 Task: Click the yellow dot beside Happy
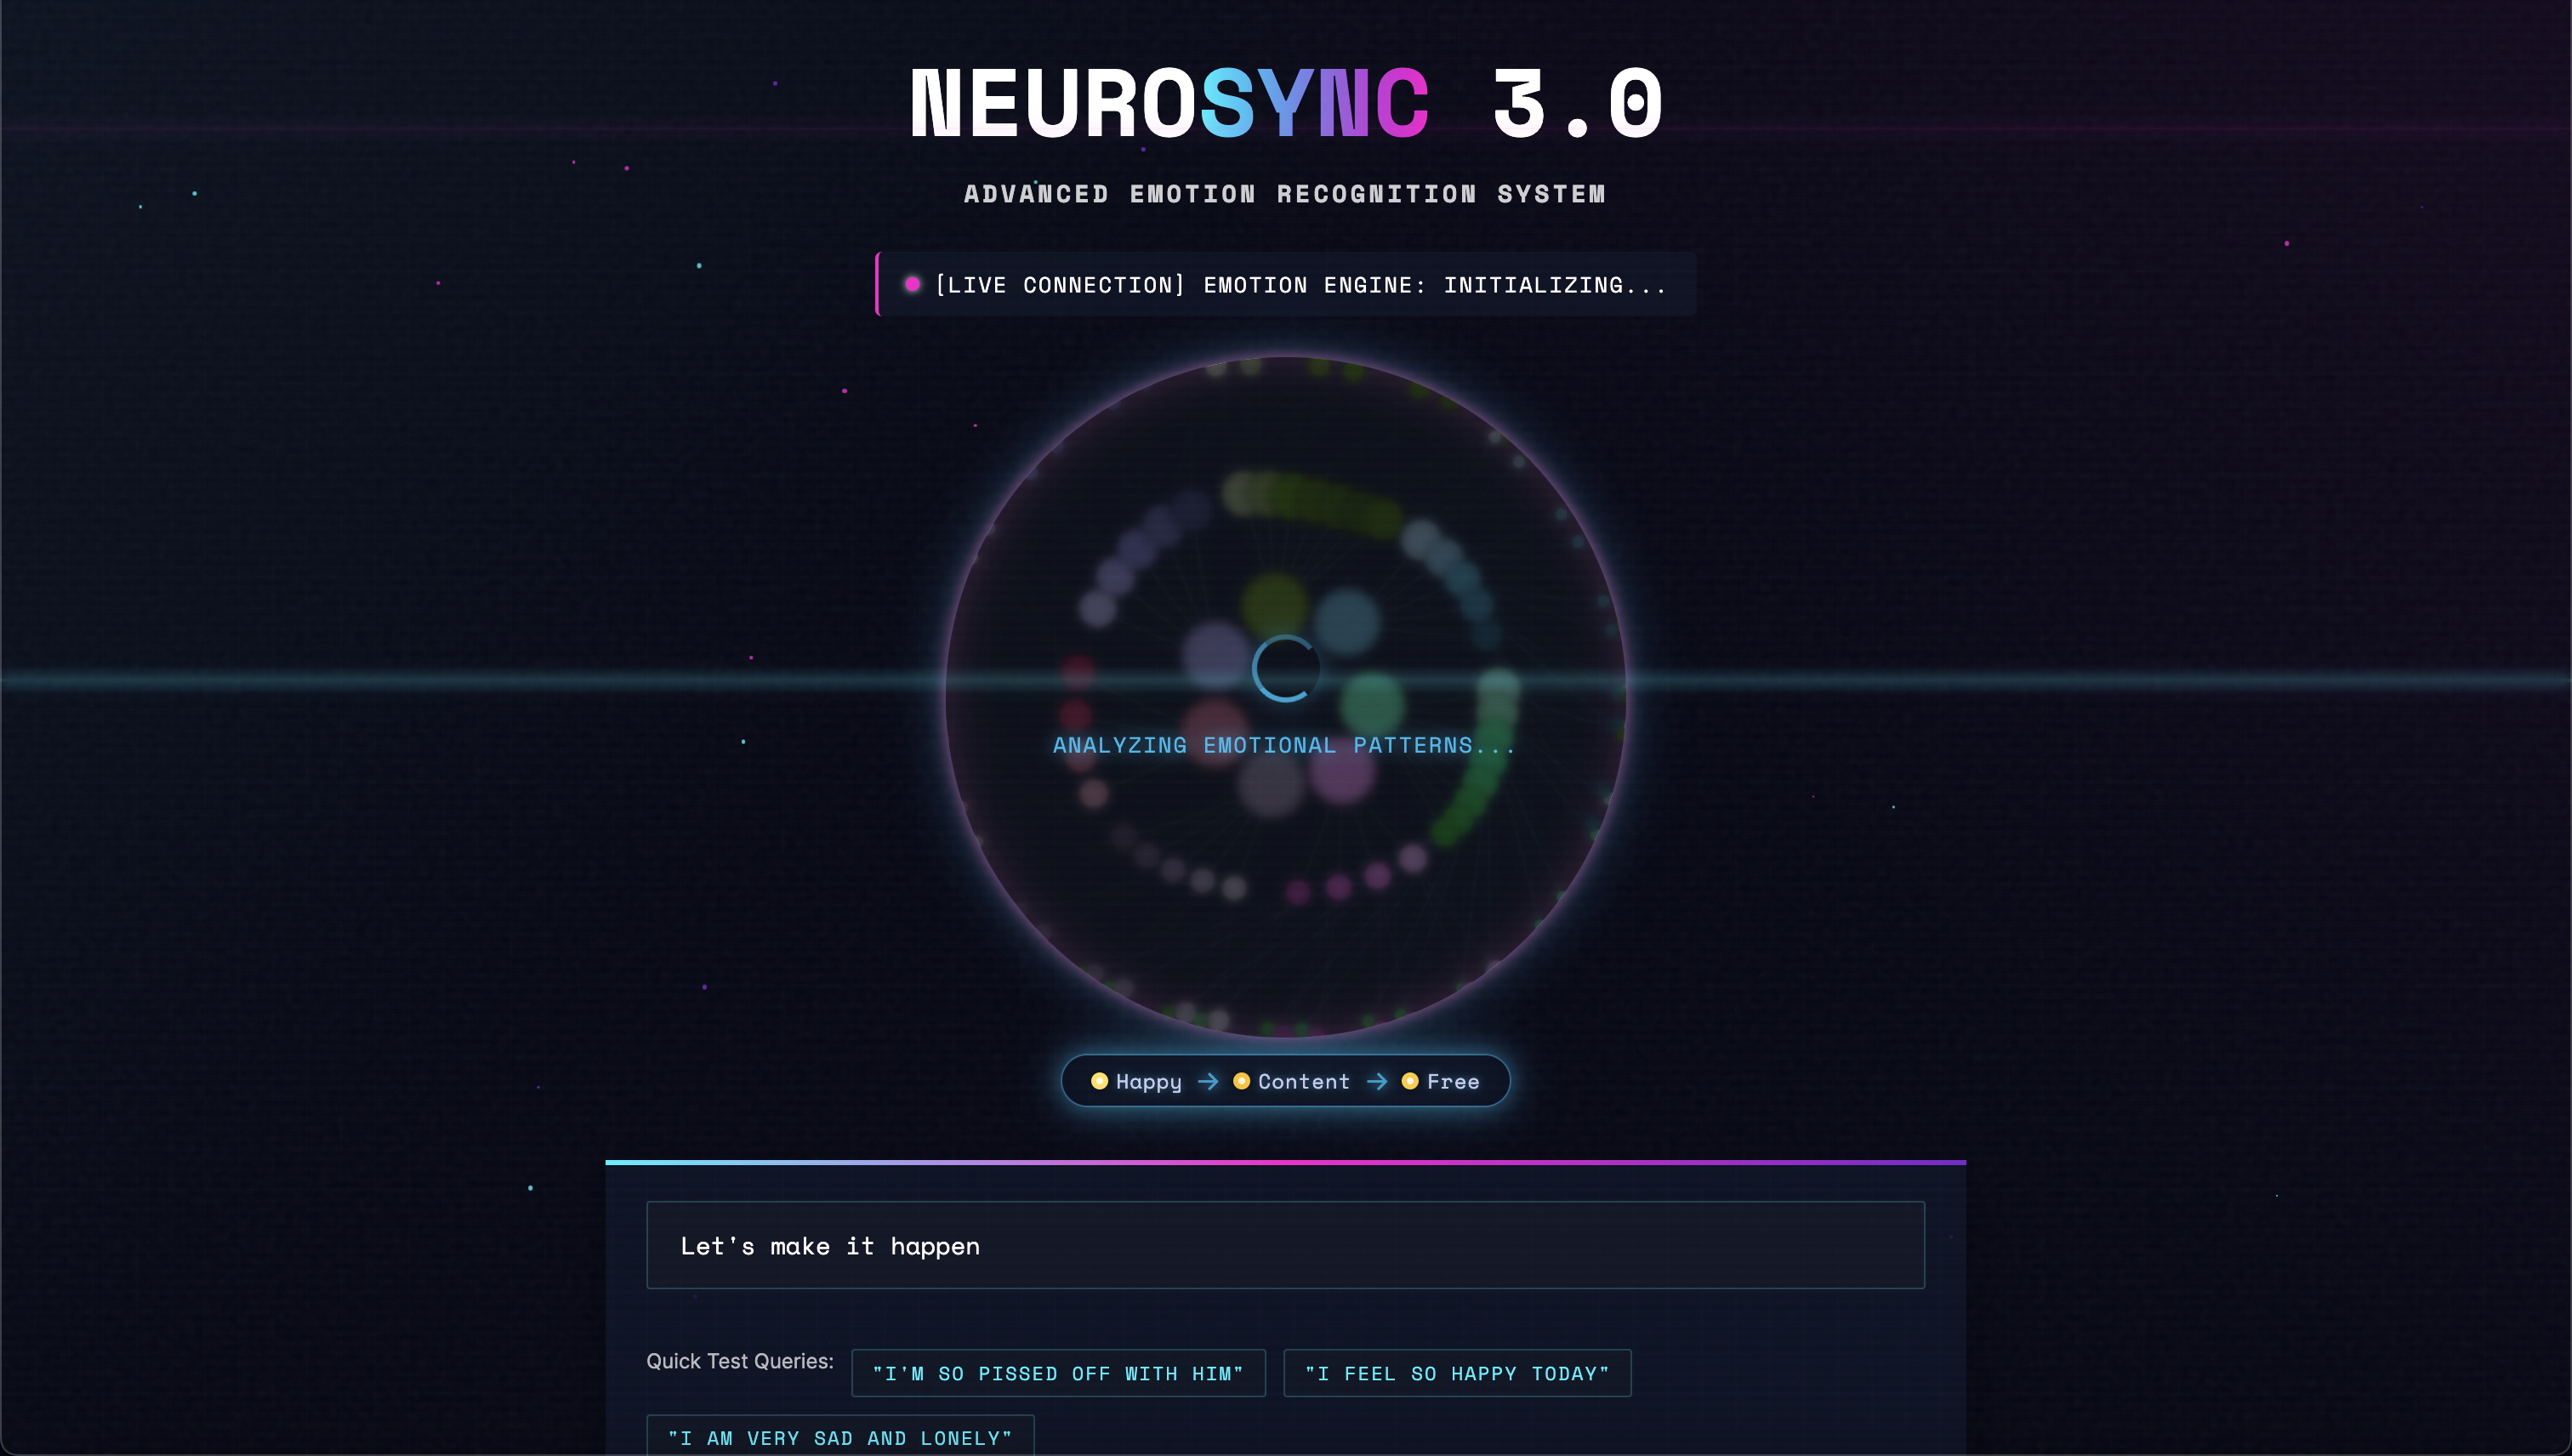pos(1099,1081)
